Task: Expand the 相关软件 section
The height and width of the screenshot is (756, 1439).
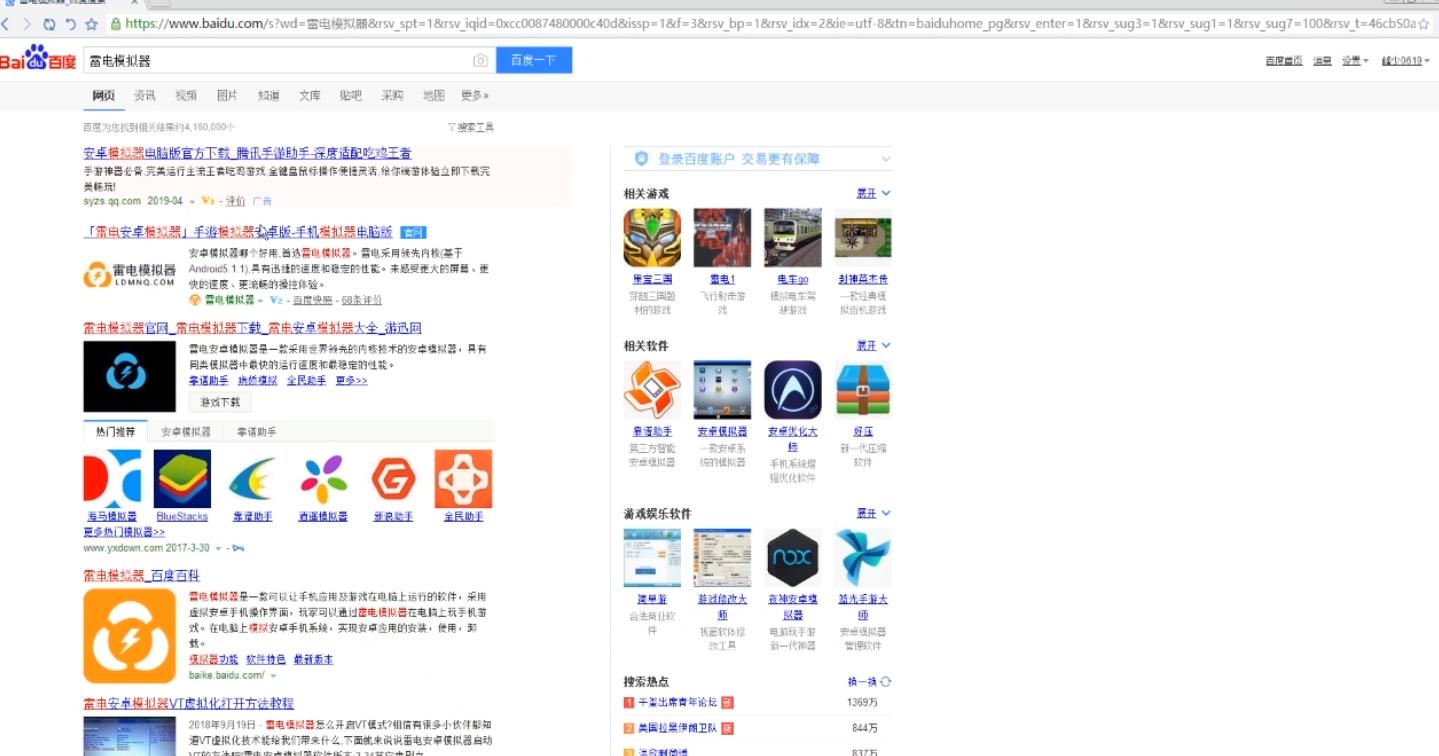Action: [x=873, y=345]
